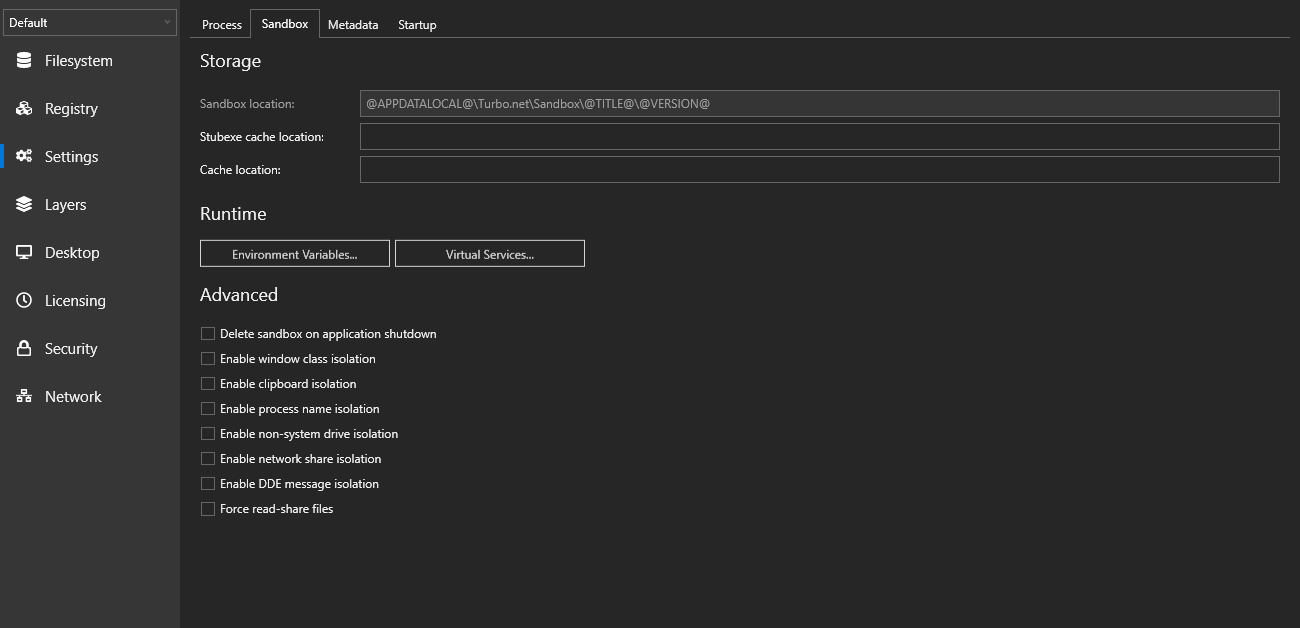Click the Virtual Services button
Screen dimensions: 1300x628
490,254
